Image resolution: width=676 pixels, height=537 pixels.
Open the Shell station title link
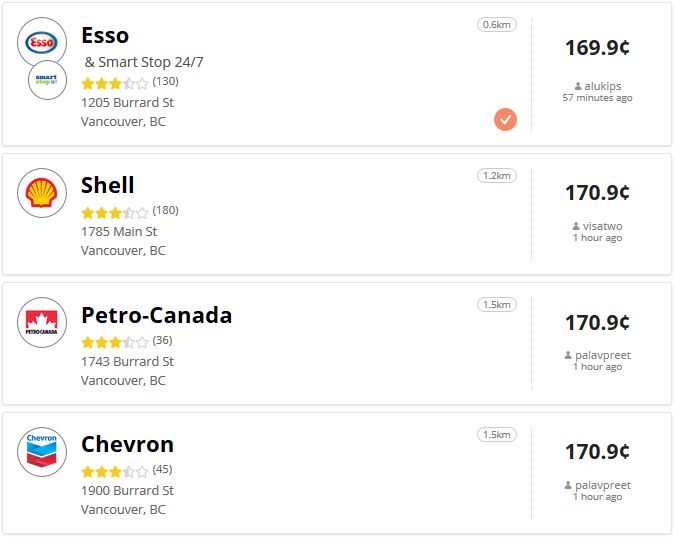(107, 185)
